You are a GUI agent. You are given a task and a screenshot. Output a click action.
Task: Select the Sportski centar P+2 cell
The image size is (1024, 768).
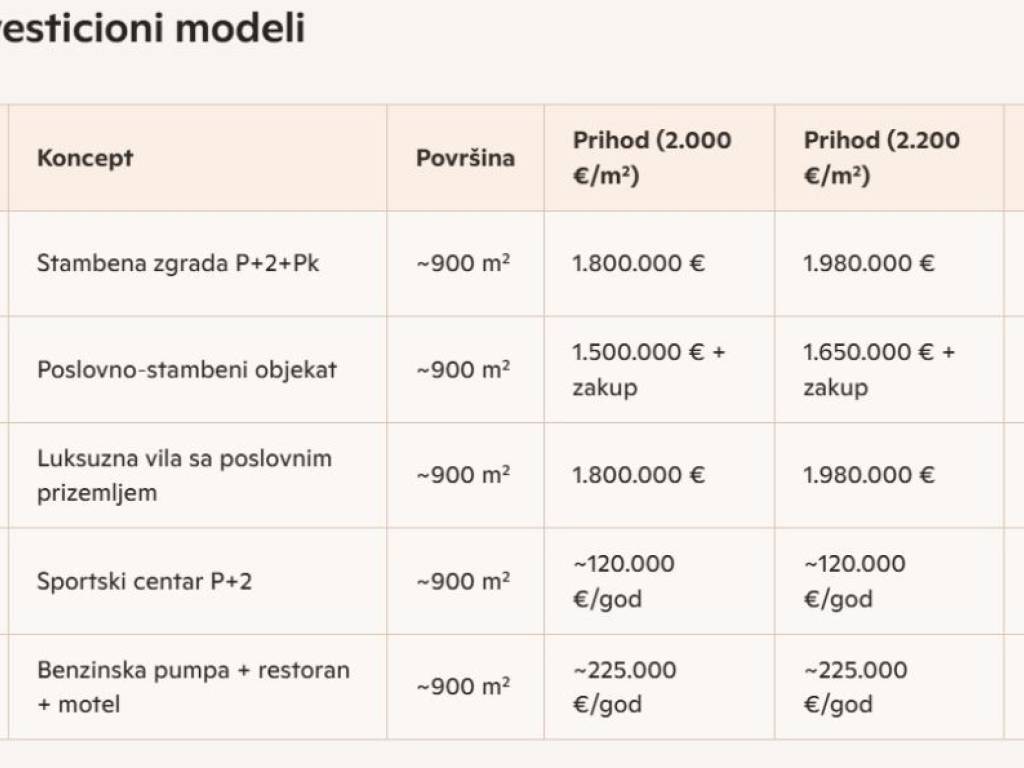(x=144, y=581)
